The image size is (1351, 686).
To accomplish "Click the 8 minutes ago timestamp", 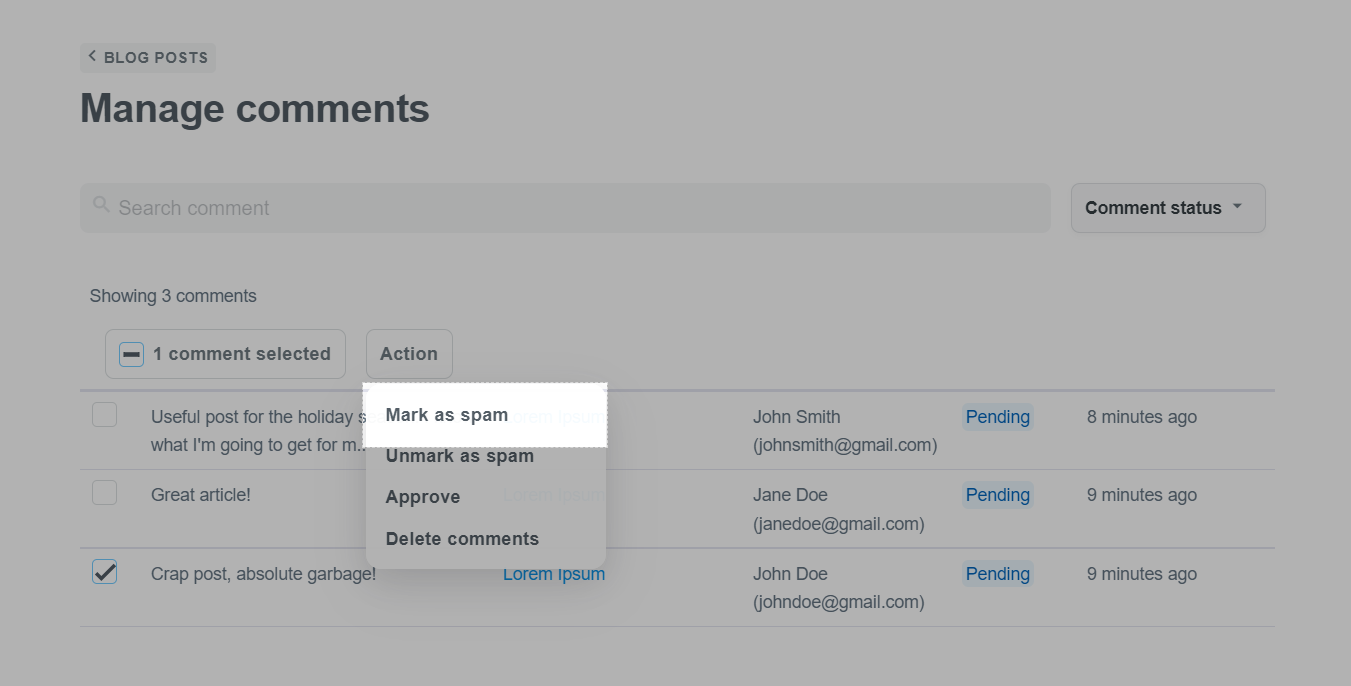I will [x=1142, y=417].
